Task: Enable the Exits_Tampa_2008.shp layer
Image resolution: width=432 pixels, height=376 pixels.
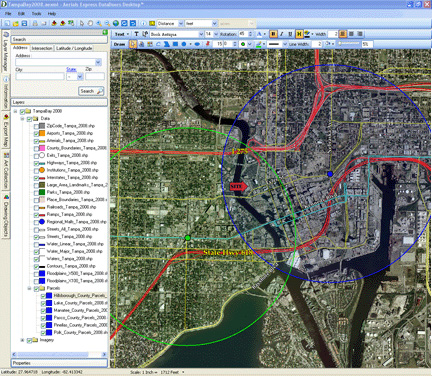Action: pyautogui.click(x=36, y=156)
